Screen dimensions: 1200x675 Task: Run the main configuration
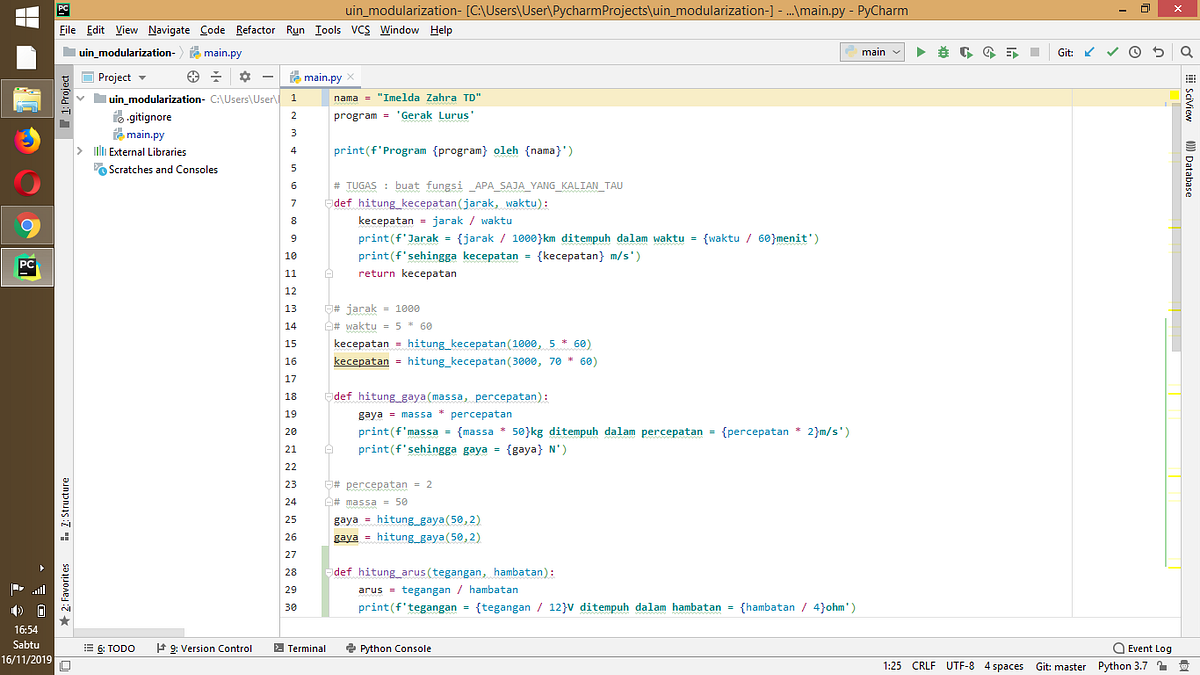click(920, 51)
